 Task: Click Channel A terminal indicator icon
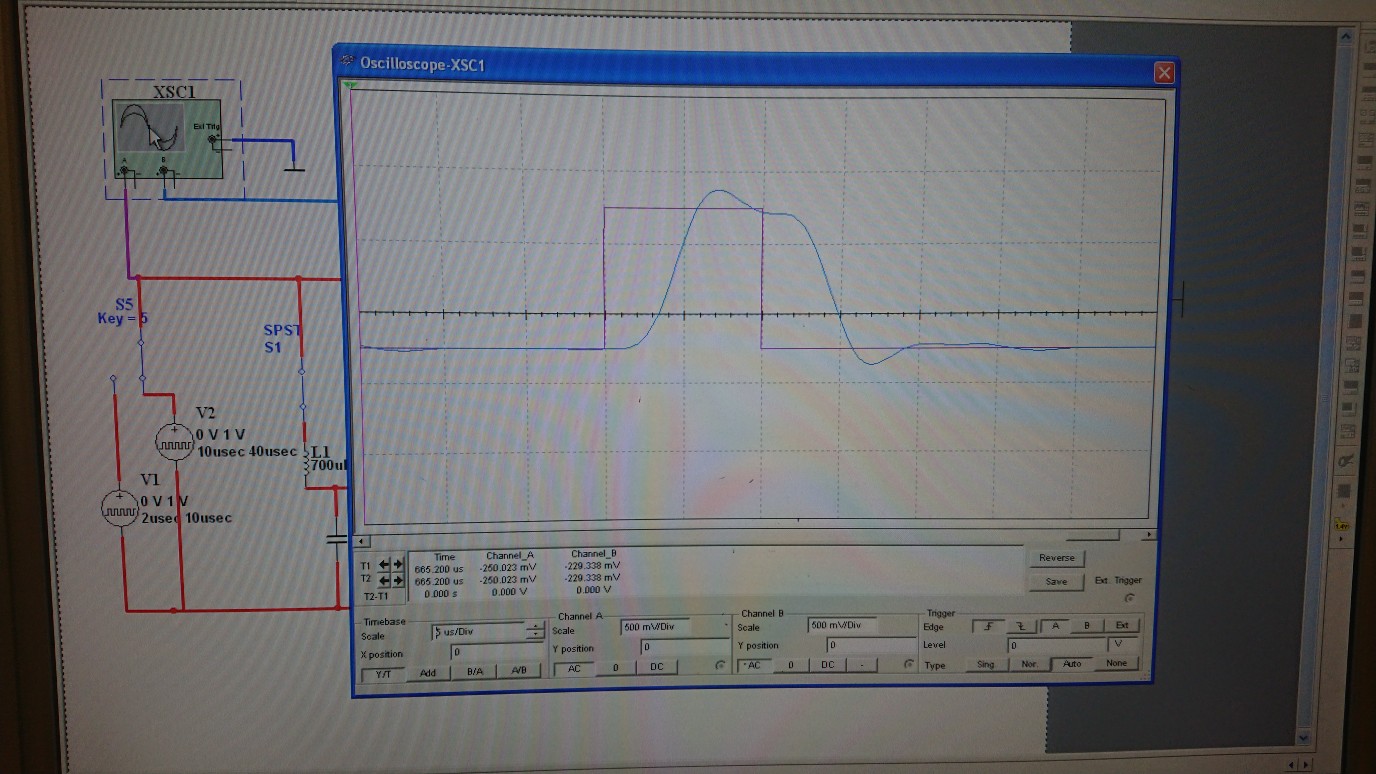[x=719, y=666]
